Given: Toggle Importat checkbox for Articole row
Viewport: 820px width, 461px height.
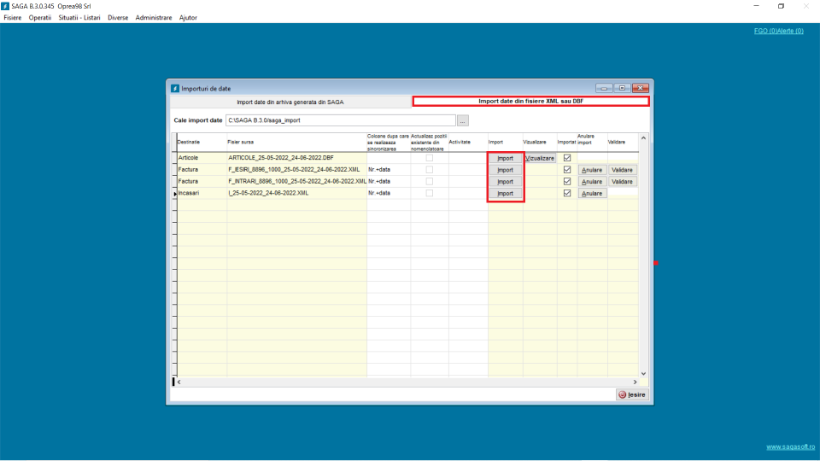Looking at the screenshot, I should (x=567, y=158).
